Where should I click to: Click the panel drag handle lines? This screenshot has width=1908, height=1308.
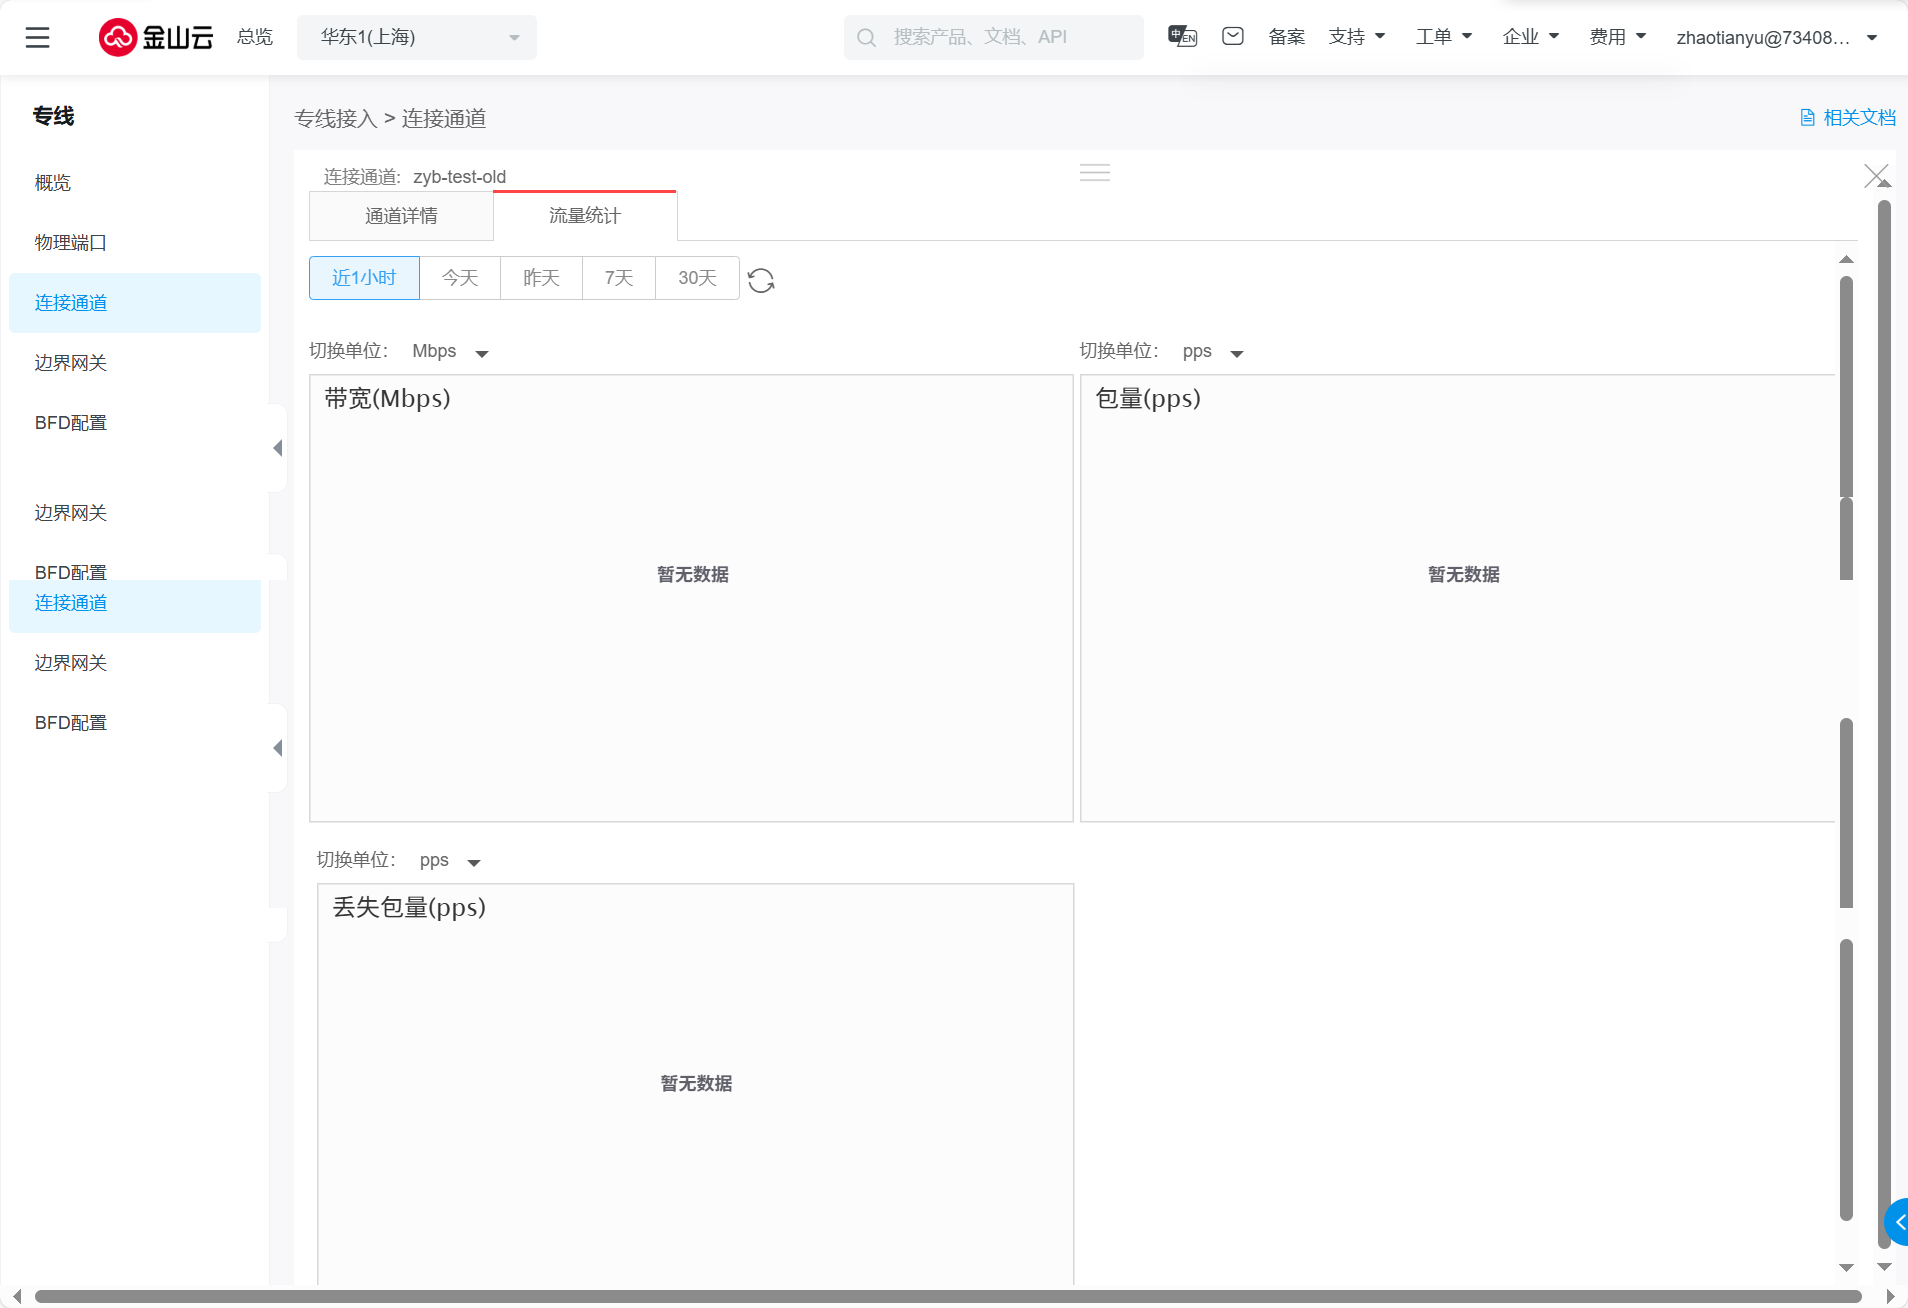click(x=1095, y=172)
